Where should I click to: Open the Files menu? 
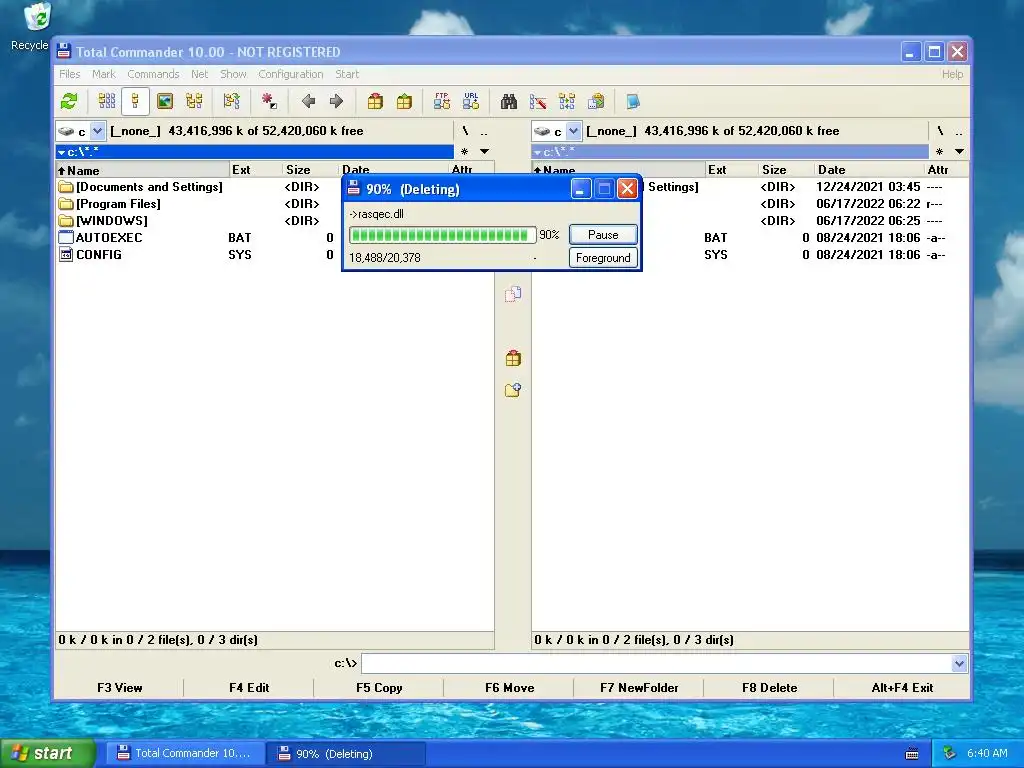(x=69, y=74)
